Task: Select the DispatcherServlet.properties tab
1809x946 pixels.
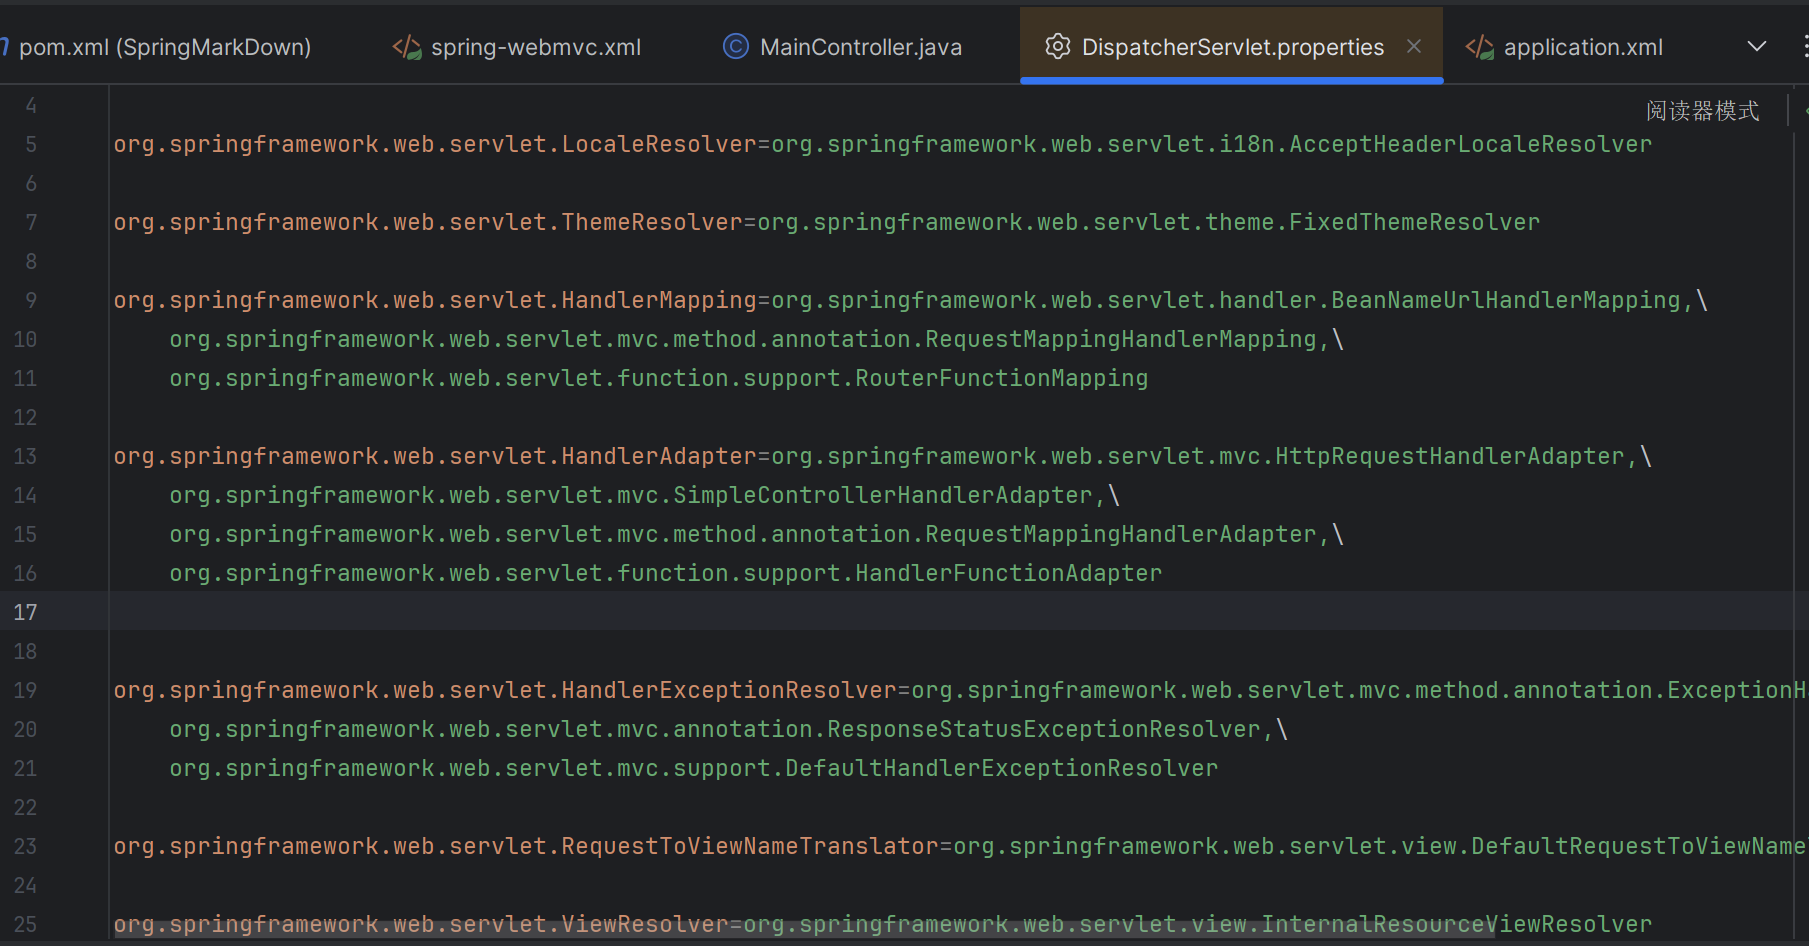Action: [1232, 47]
